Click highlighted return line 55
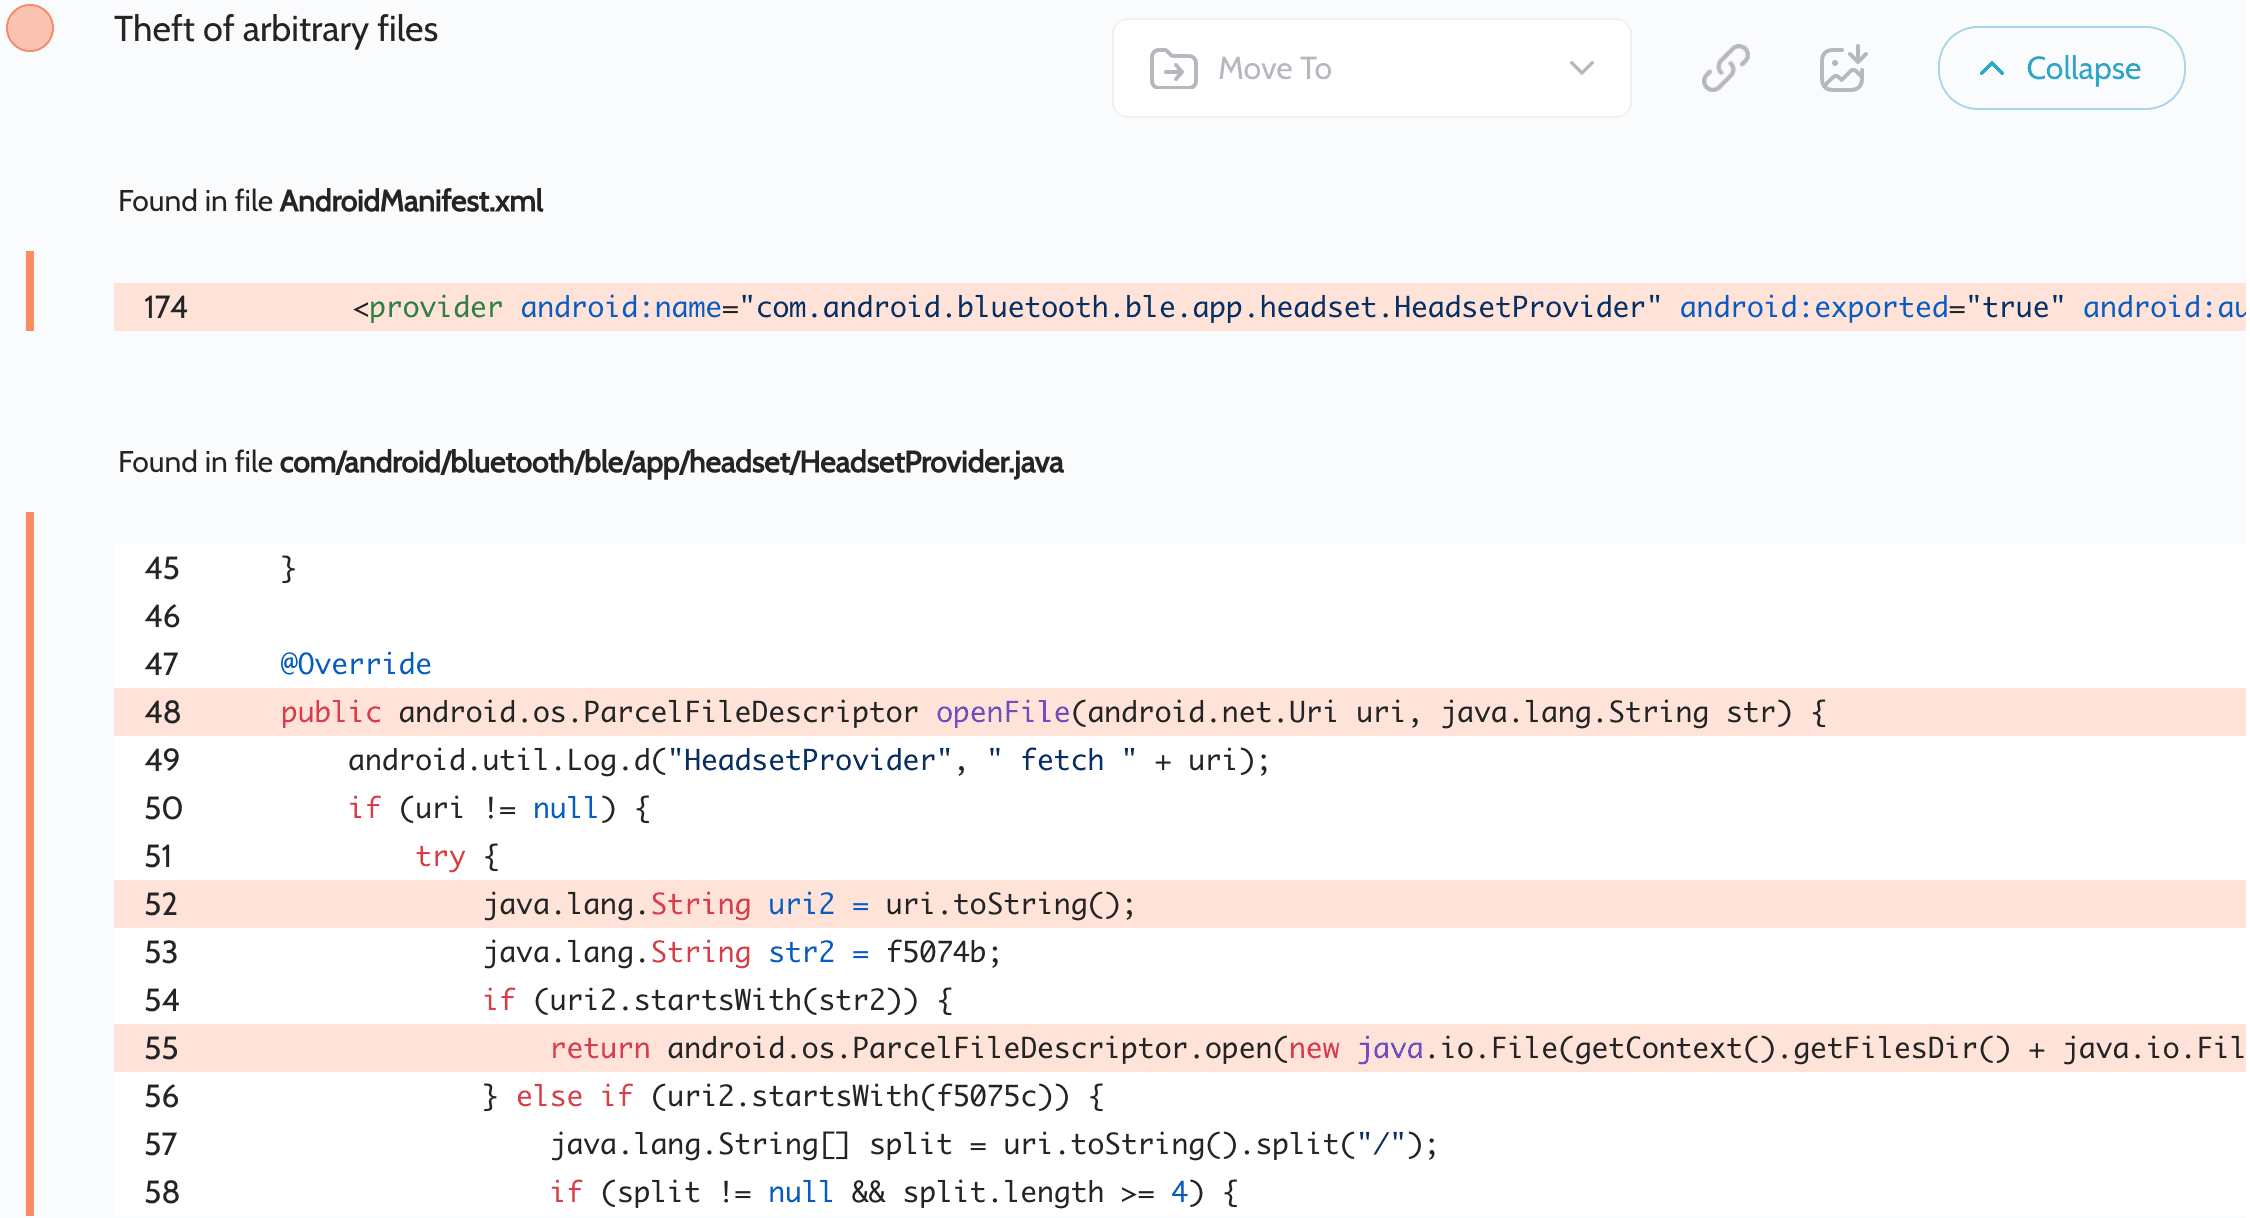The image size is (2250, 1218). click(x=1300, y=1048)
